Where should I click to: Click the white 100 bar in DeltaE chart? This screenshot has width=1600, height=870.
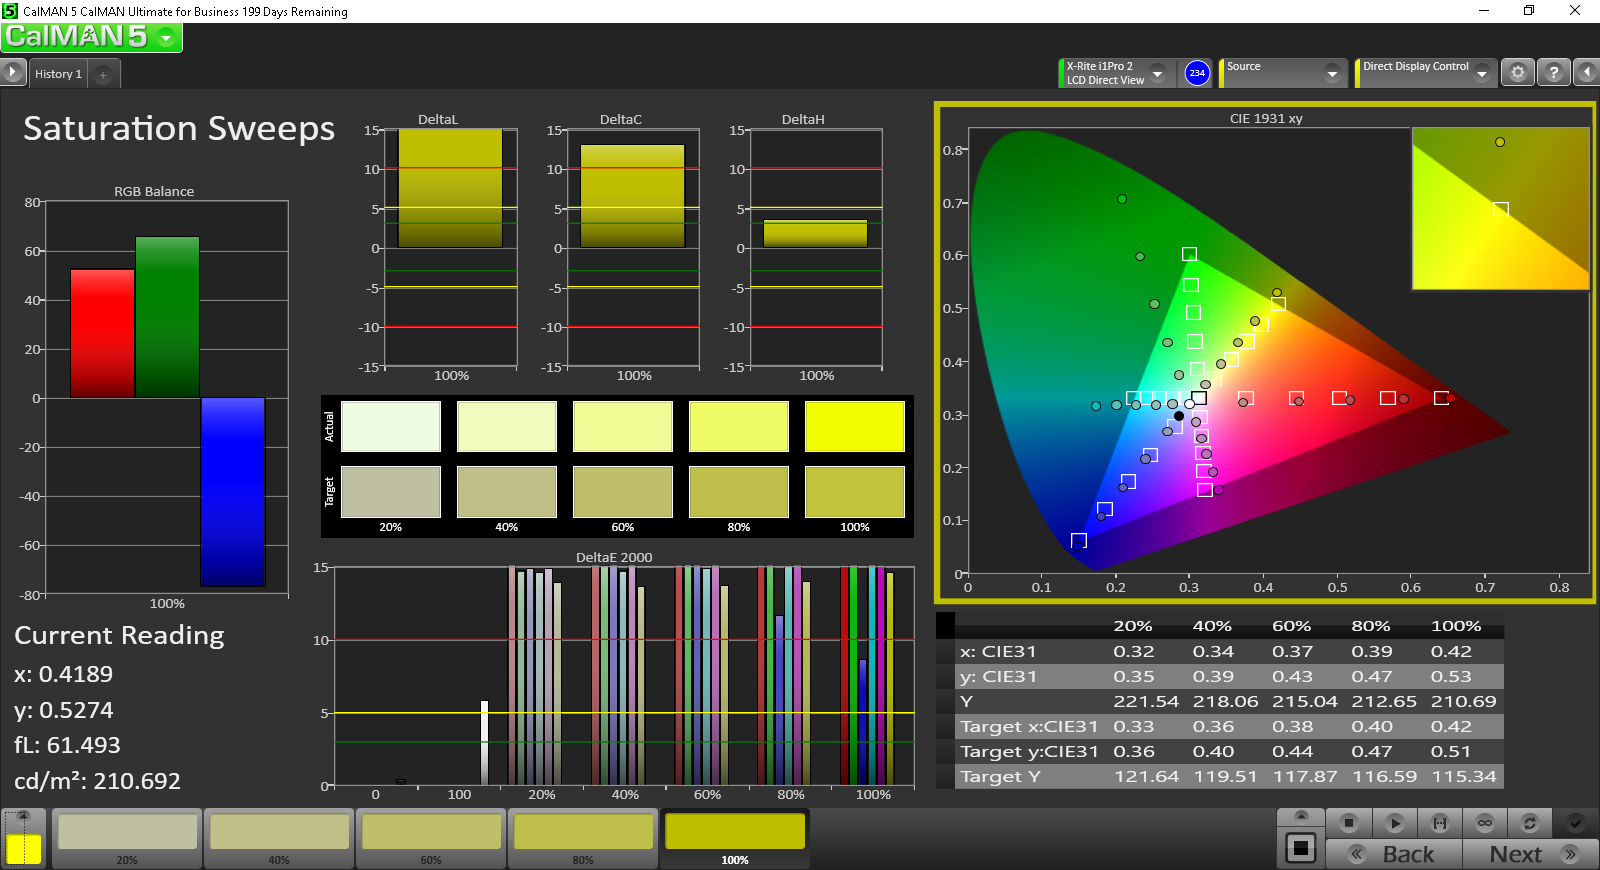point(485,743)
